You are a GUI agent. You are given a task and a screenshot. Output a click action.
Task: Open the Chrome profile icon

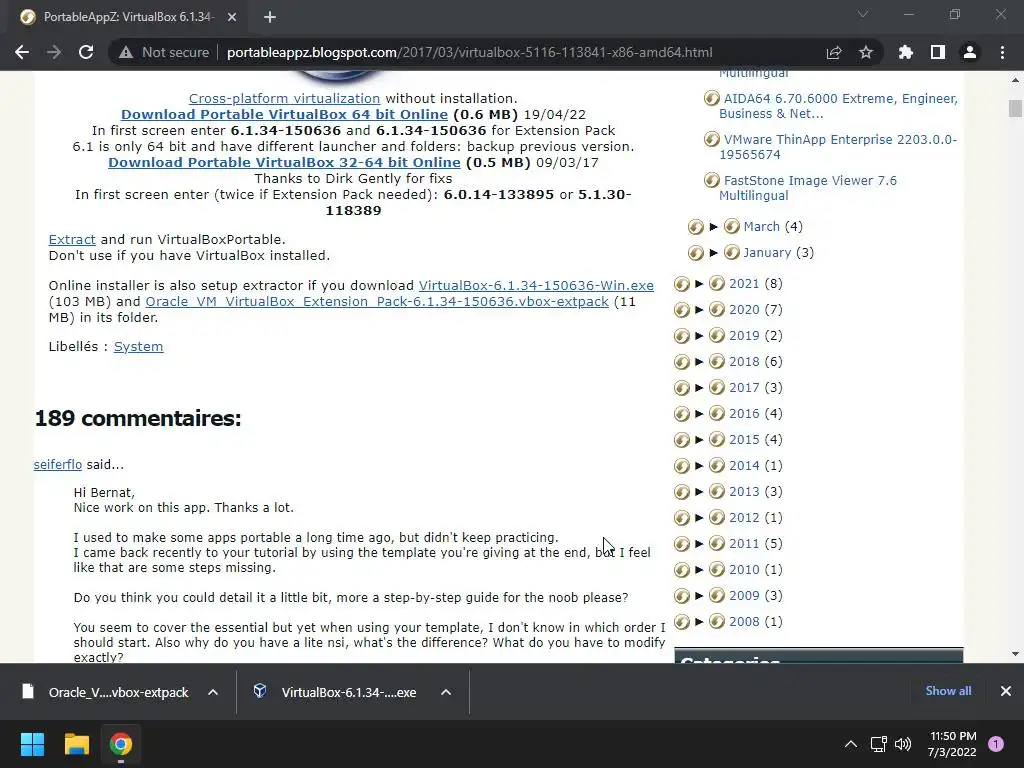[970, 52]
